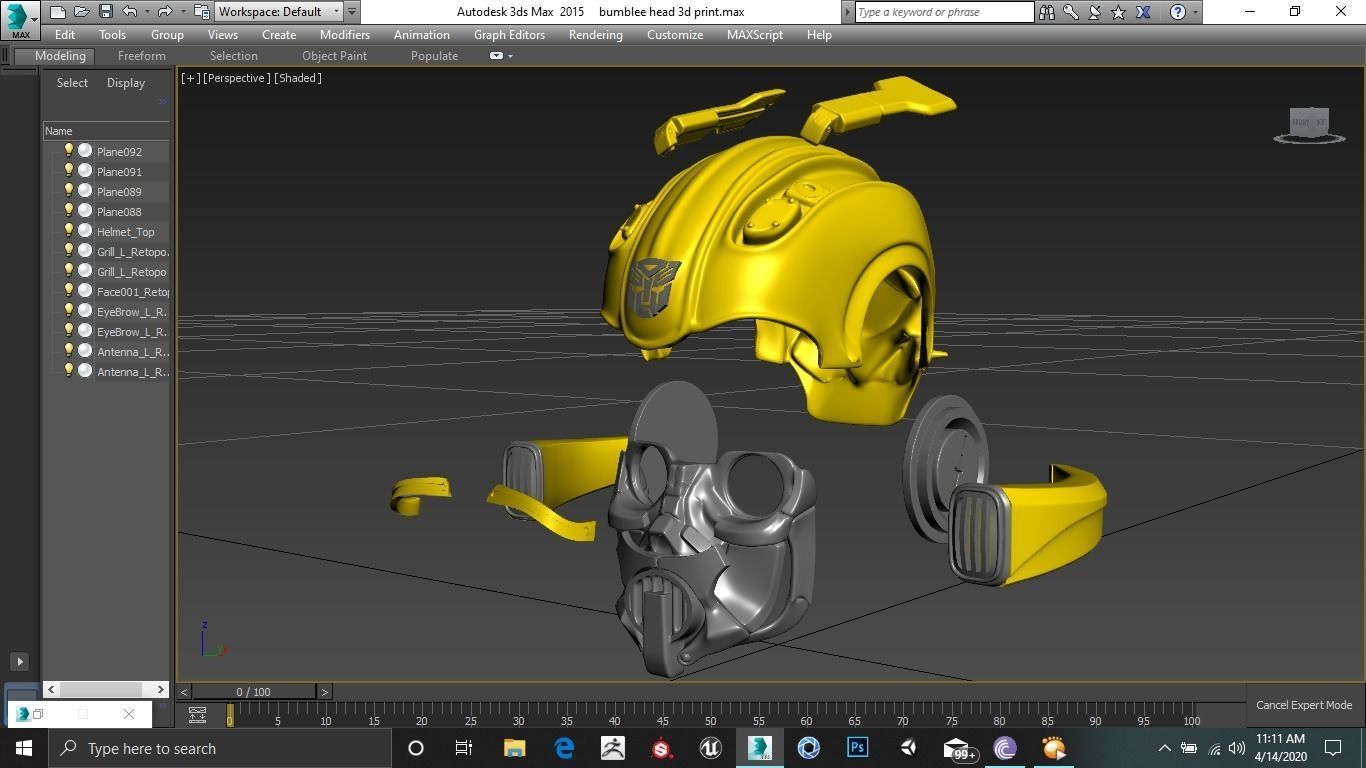
Task: Toggle the light bulb visibility for Plane091
Action: point(69,171)
